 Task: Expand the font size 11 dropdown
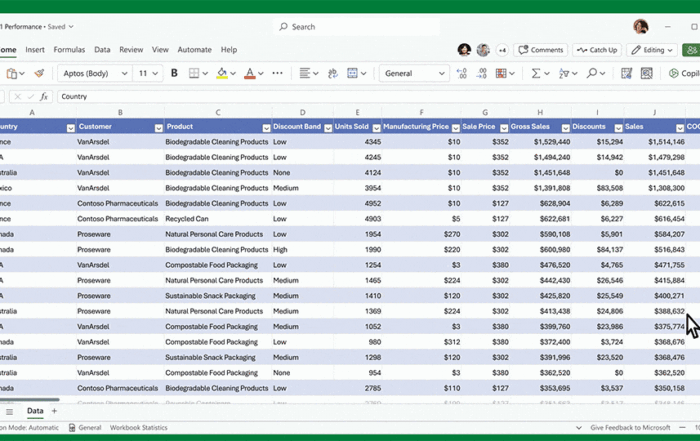[x=155, y=74]
